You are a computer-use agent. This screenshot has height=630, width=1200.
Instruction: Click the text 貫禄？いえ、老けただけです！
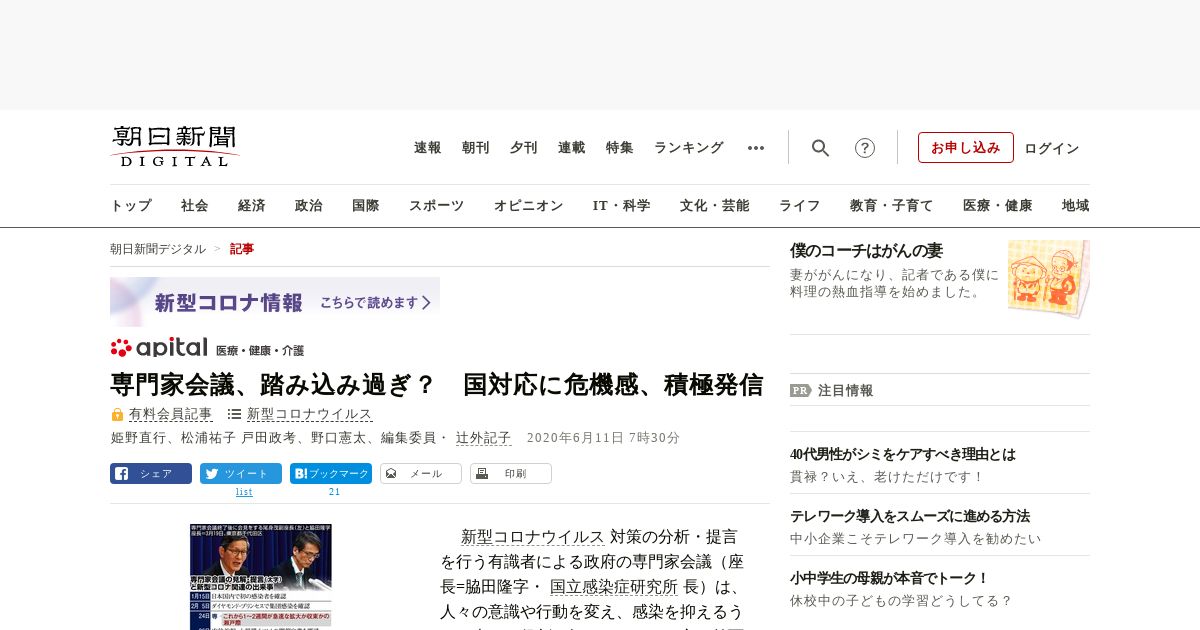click(887, 477)
